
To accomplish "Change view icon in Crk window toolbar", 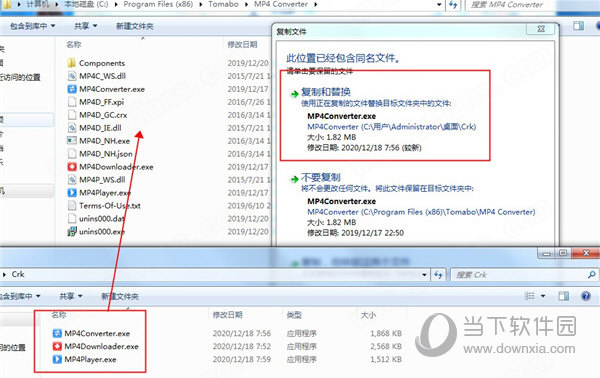I will pos(530,296).
